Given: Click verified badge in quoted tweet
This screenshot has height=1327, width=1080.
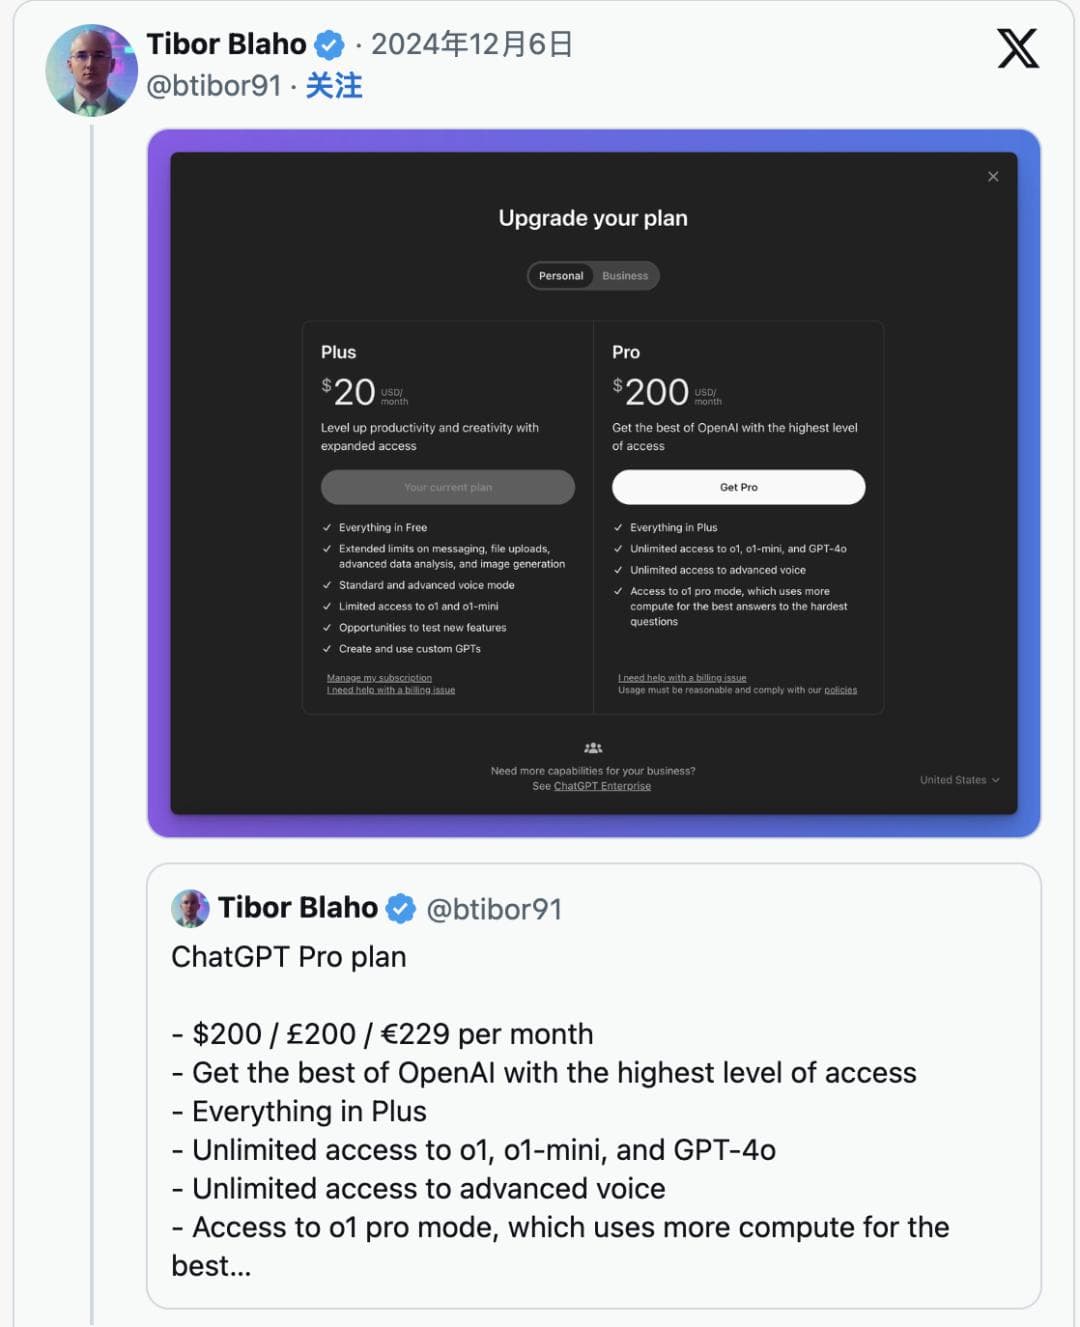Looking at the screenshot, I should (x=401, y=908).
